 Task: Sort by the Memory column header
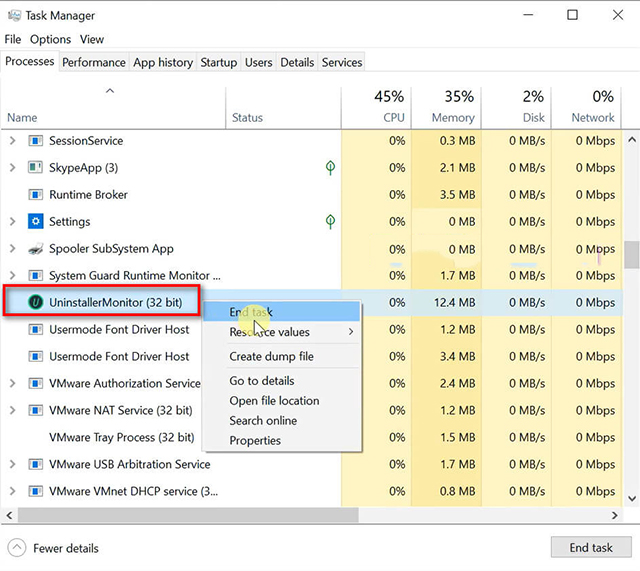446,108
